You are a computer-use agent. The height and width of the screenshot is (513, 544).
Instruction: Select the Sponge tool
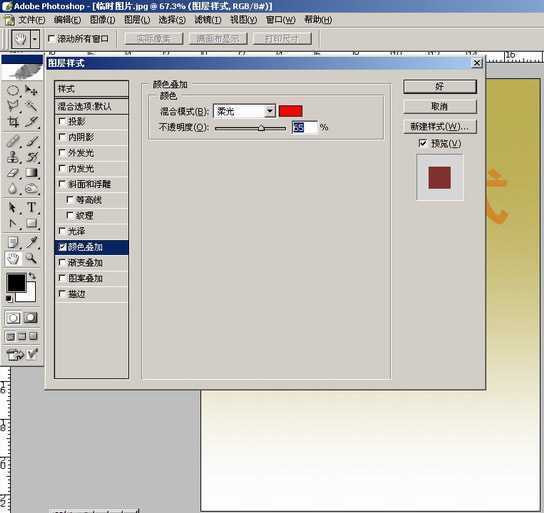click(31, 188)
